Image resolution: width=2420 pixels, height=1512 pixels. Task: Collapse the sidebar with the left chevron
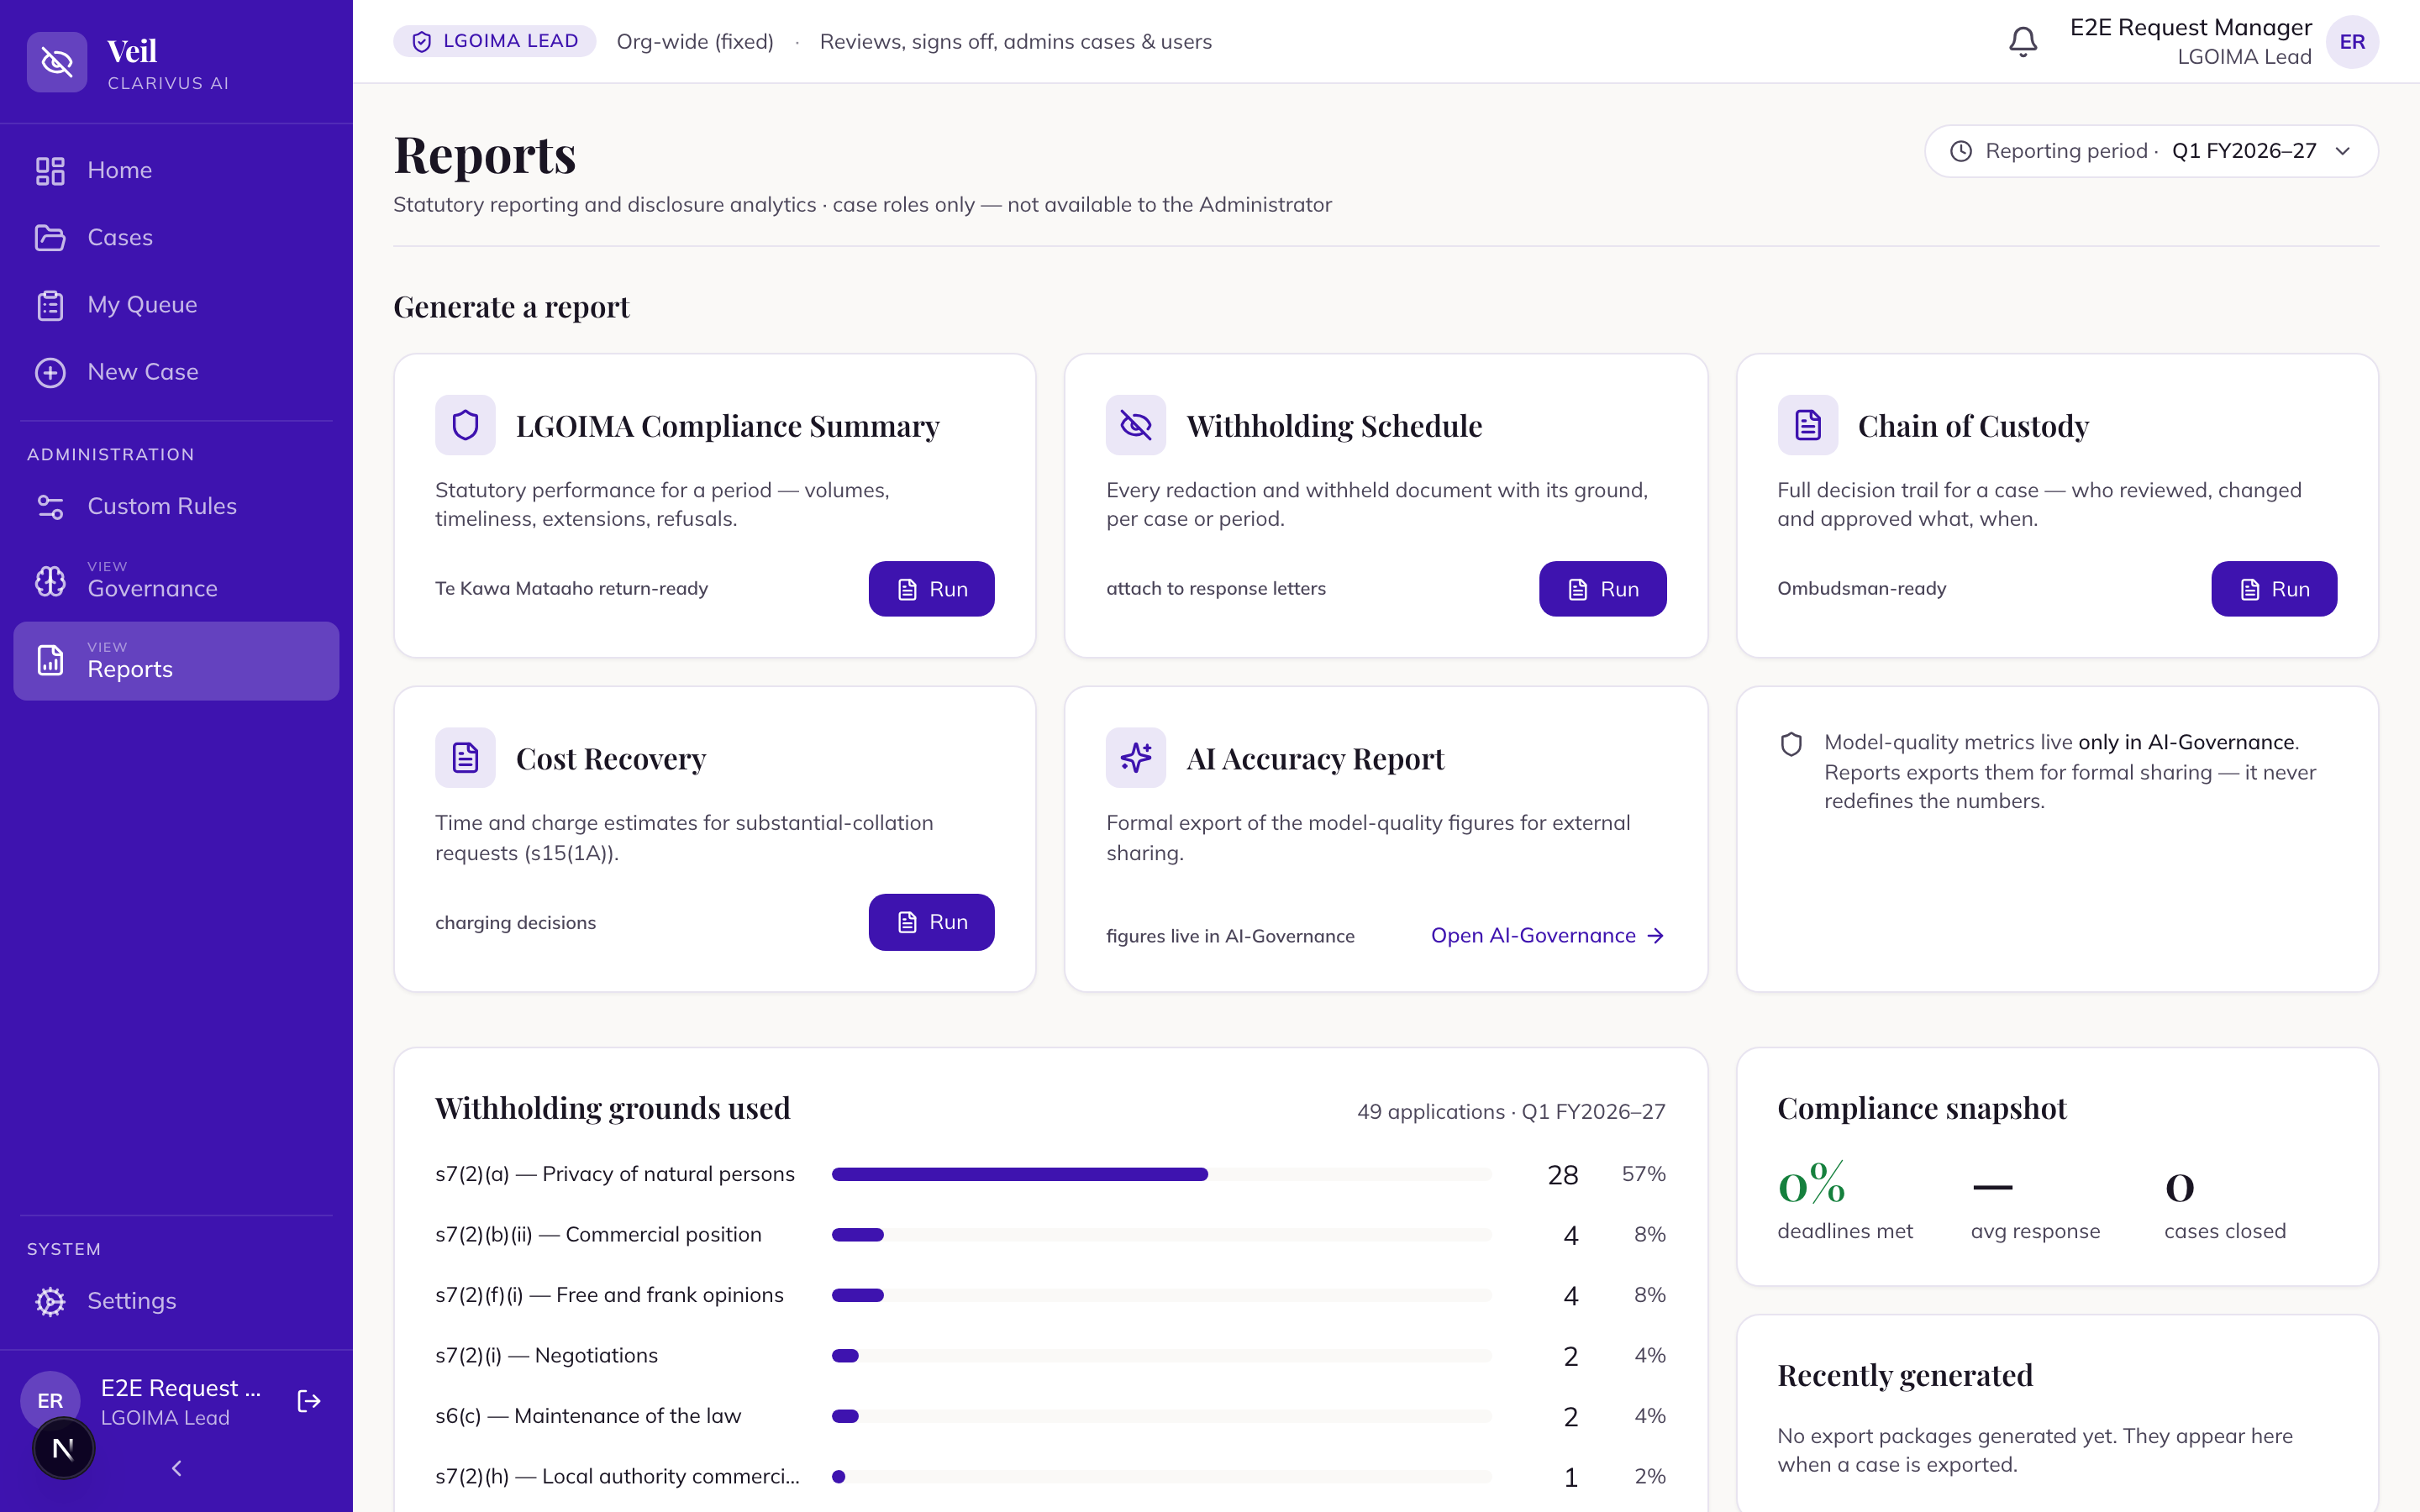pyautogui.click(x=177, y=1468)
